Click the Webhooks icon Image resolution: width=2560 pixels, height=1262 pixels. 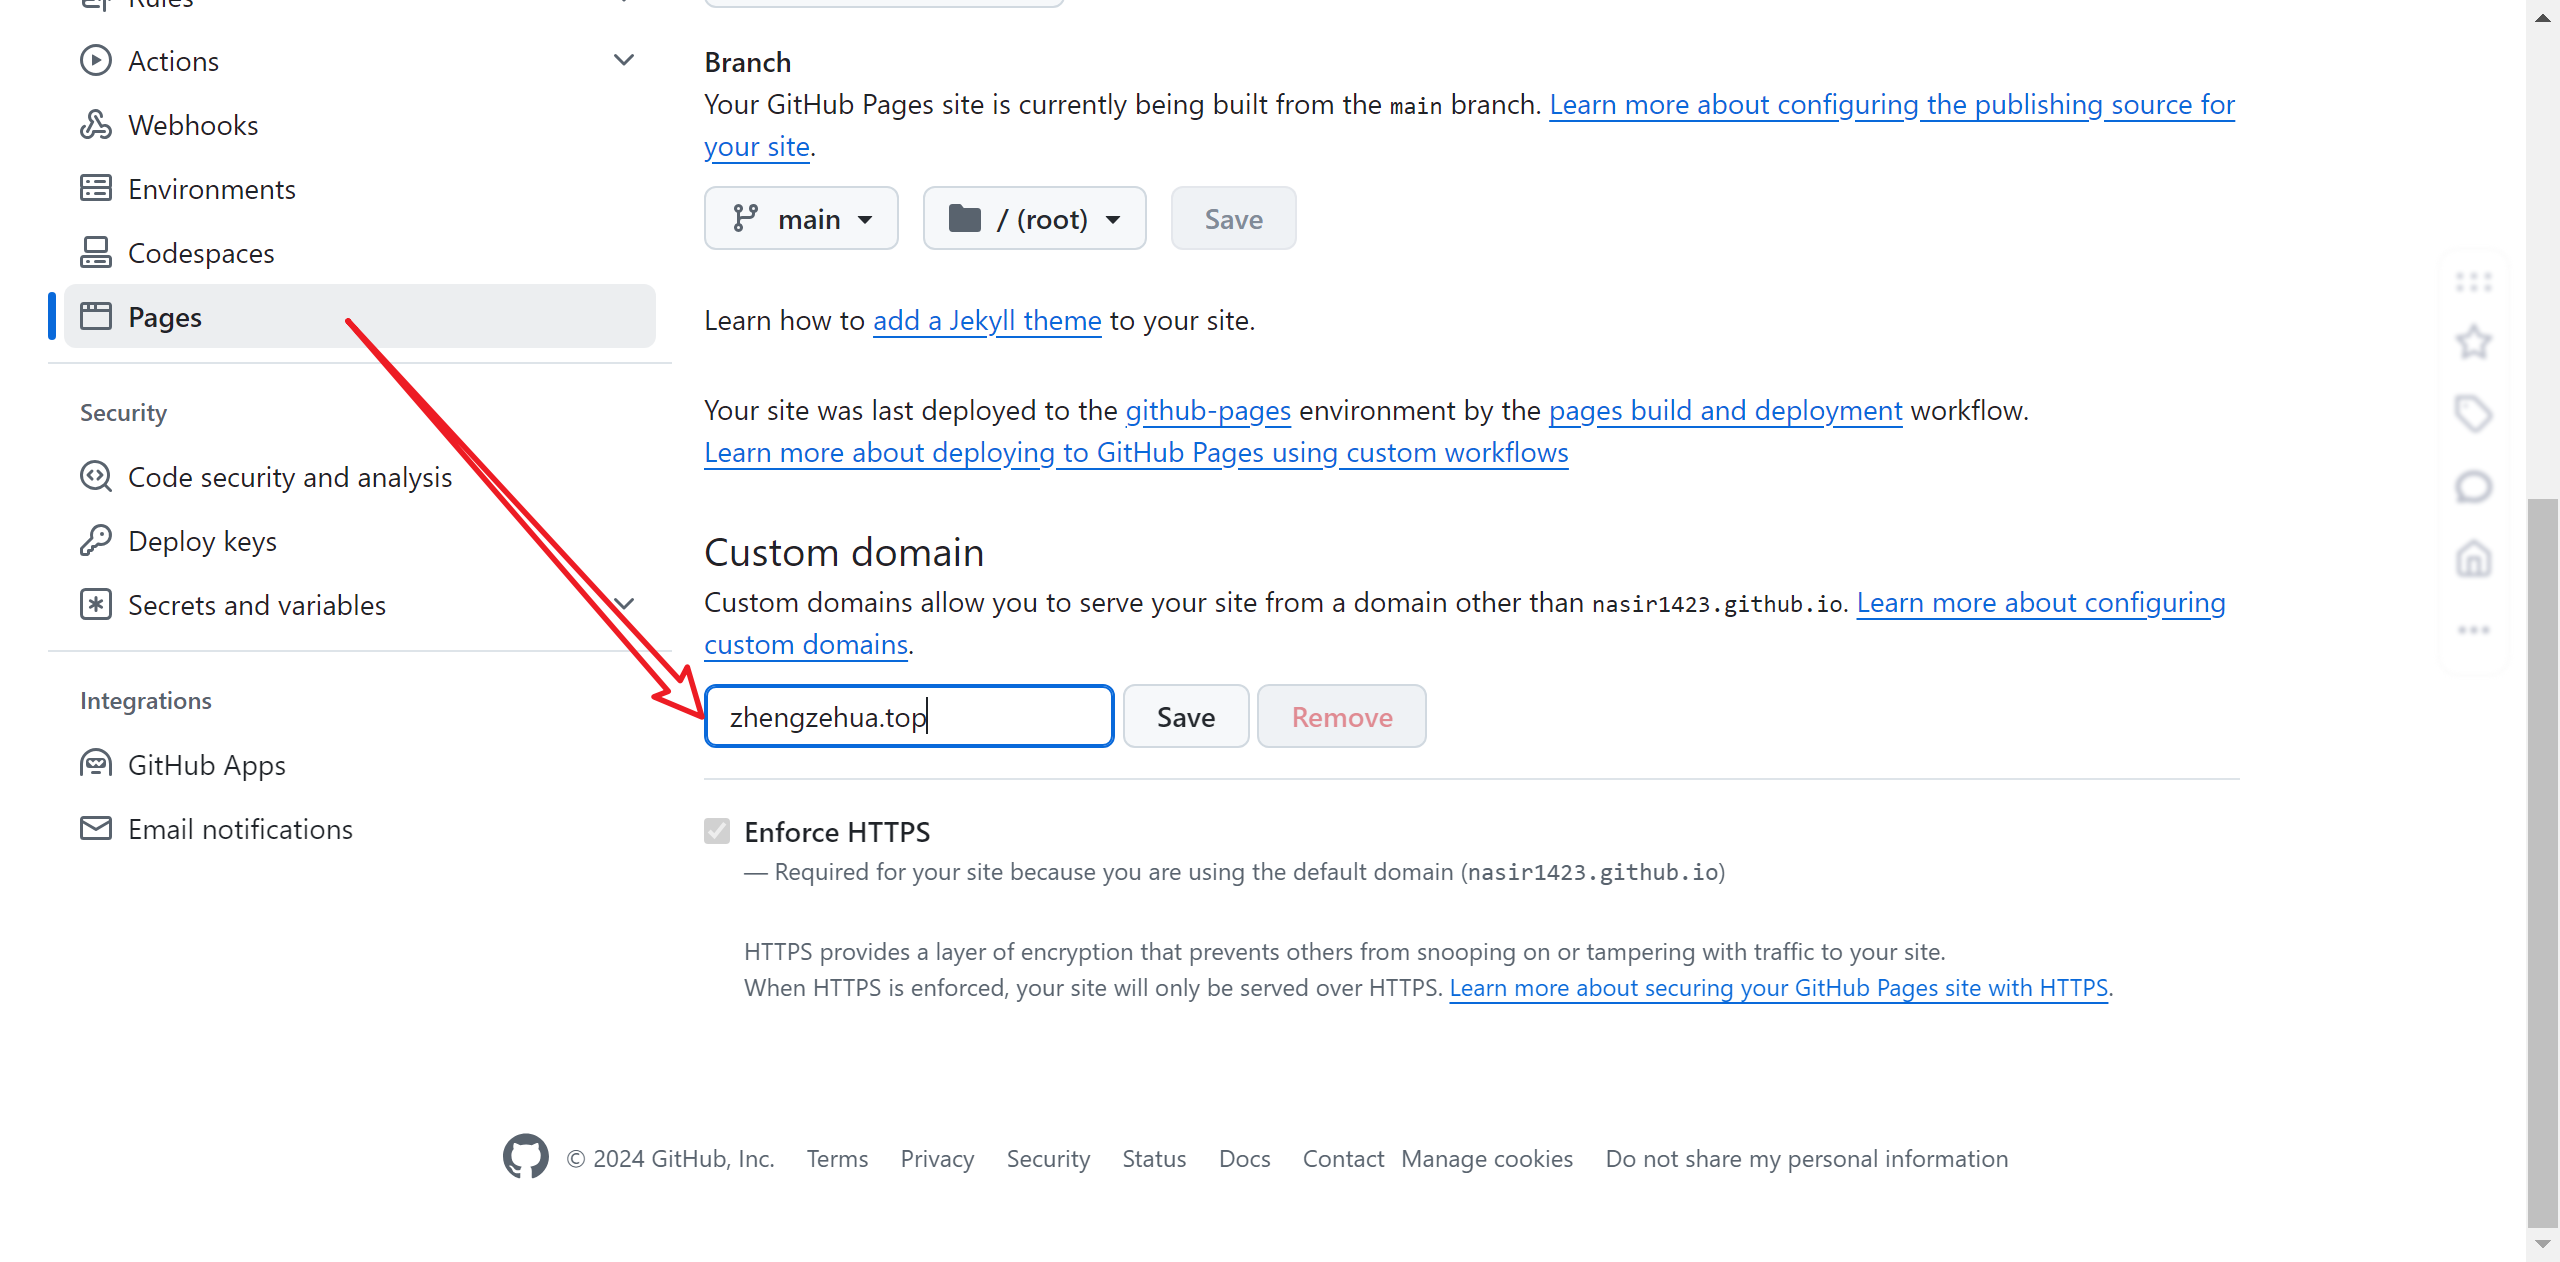pyautogui.click(x=96, y=125)
